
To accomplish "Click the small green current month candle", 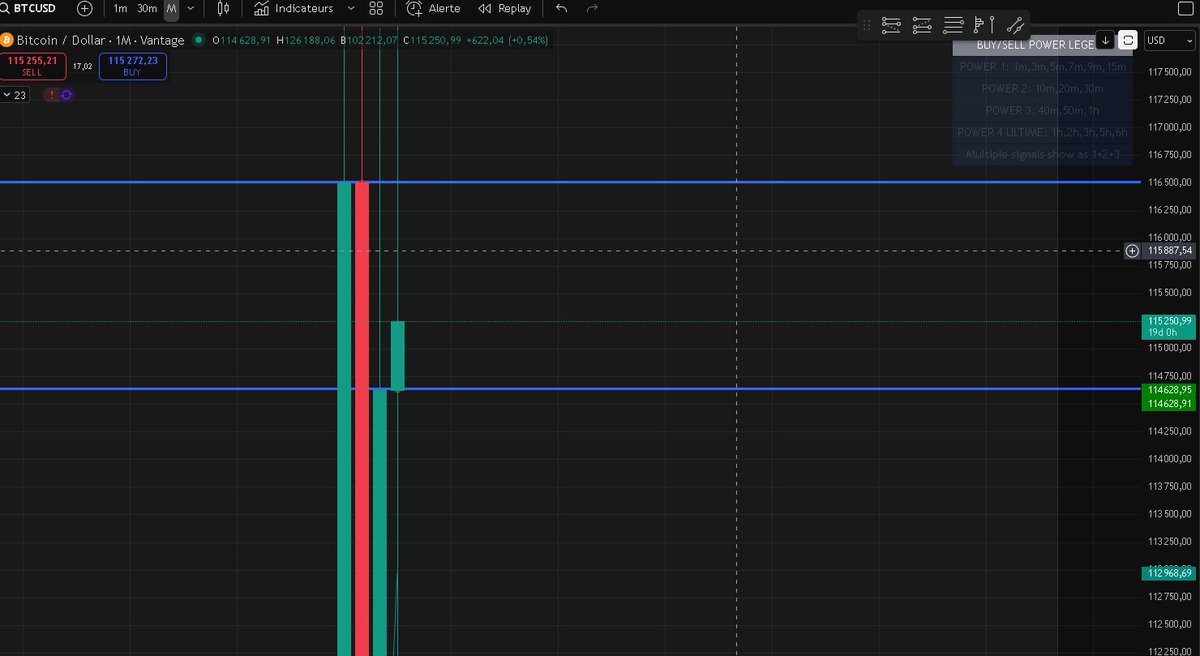I will tap(397, 355).
